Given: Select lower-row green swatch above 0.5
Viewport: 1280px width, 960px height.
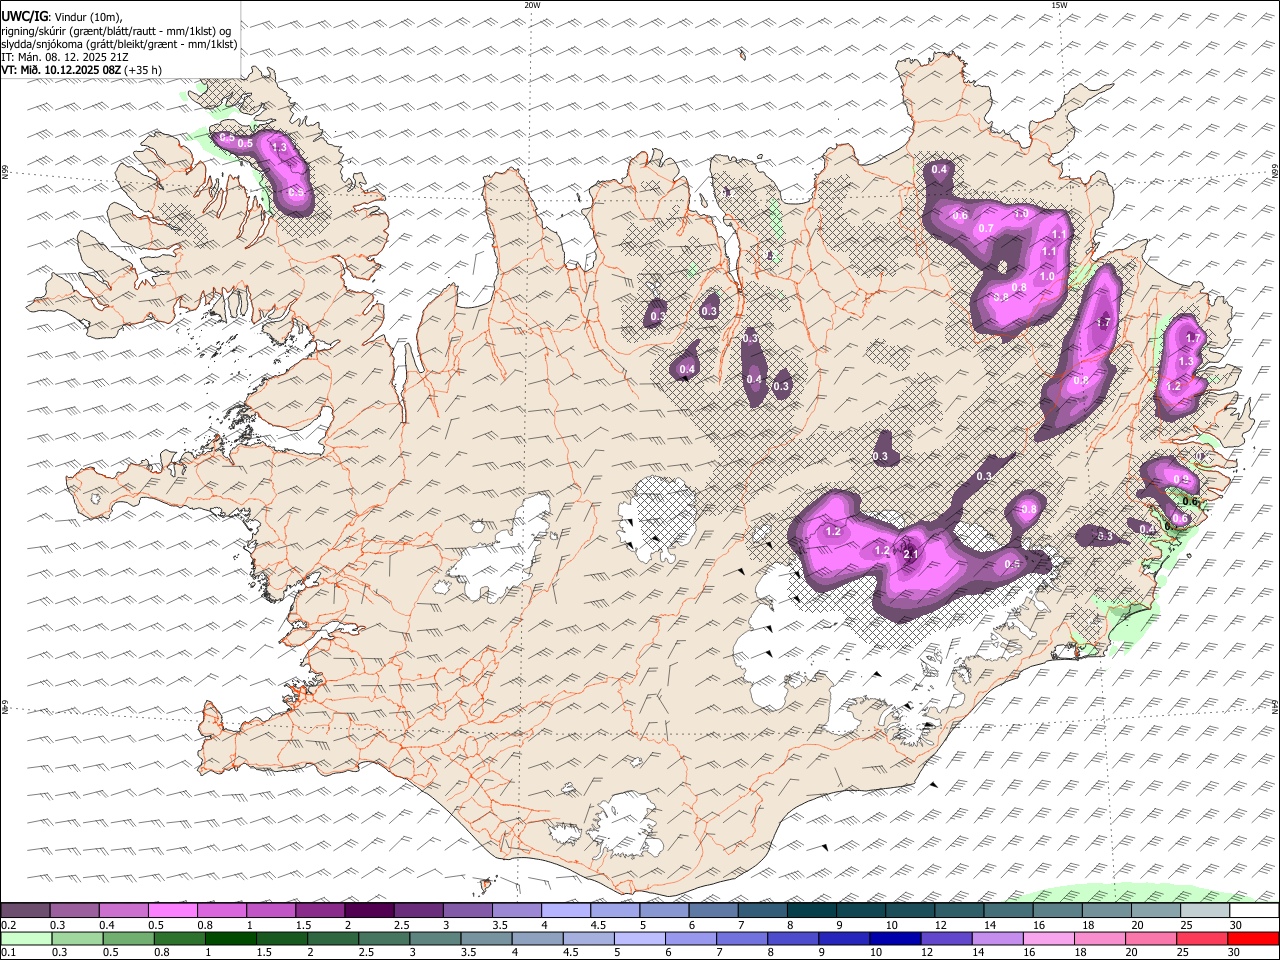Looking at the screenshot, I should (129, 939).
